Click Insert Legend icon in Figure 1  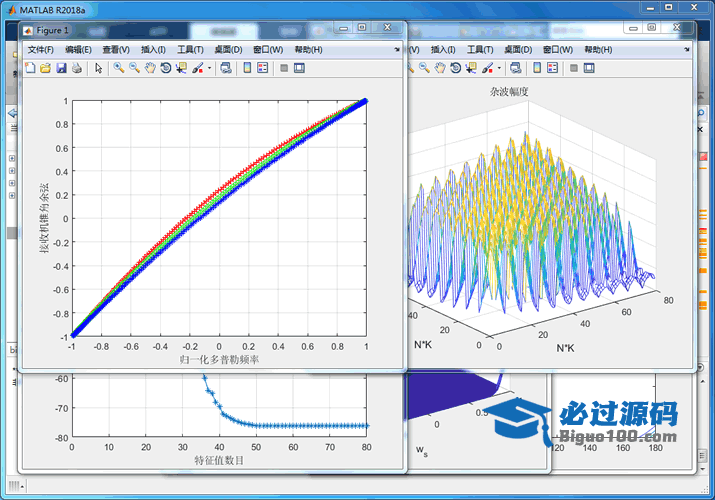coord(263,68)
